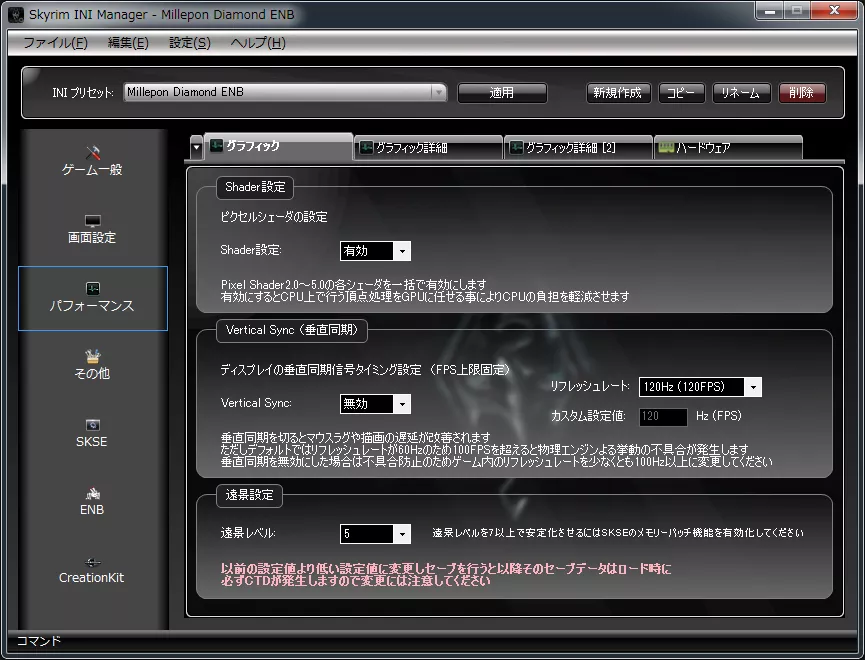Click the Shader設定 group header label
This screenshot has width=865, height=660.
coord(255,187)
